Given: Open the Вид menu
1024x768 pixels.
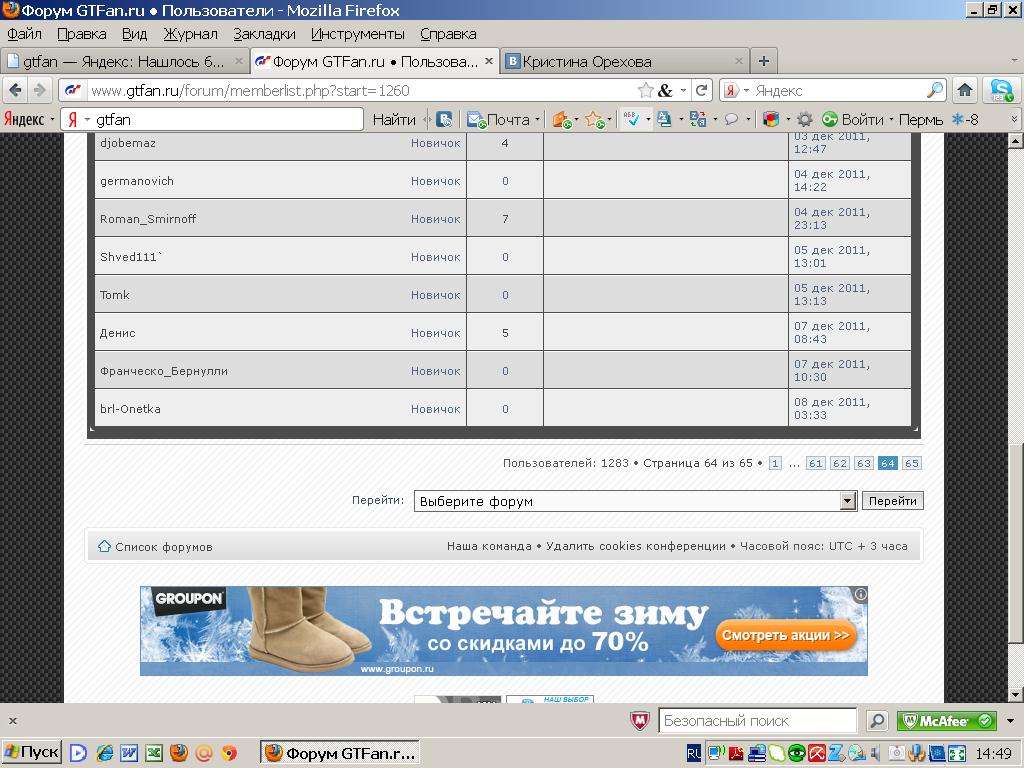Looking at the screenshot, I should [135, 34].
